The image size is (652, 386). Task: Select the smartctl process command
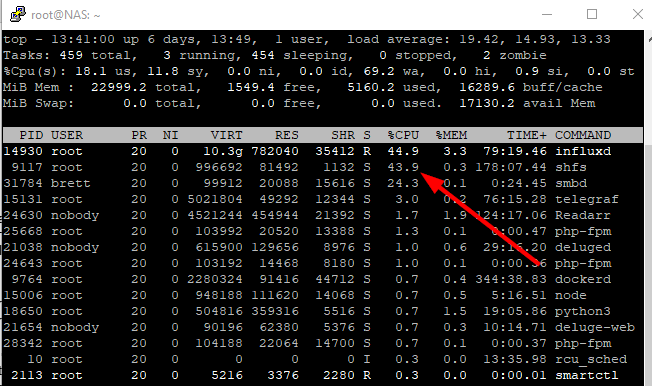[x=587, y=375]
